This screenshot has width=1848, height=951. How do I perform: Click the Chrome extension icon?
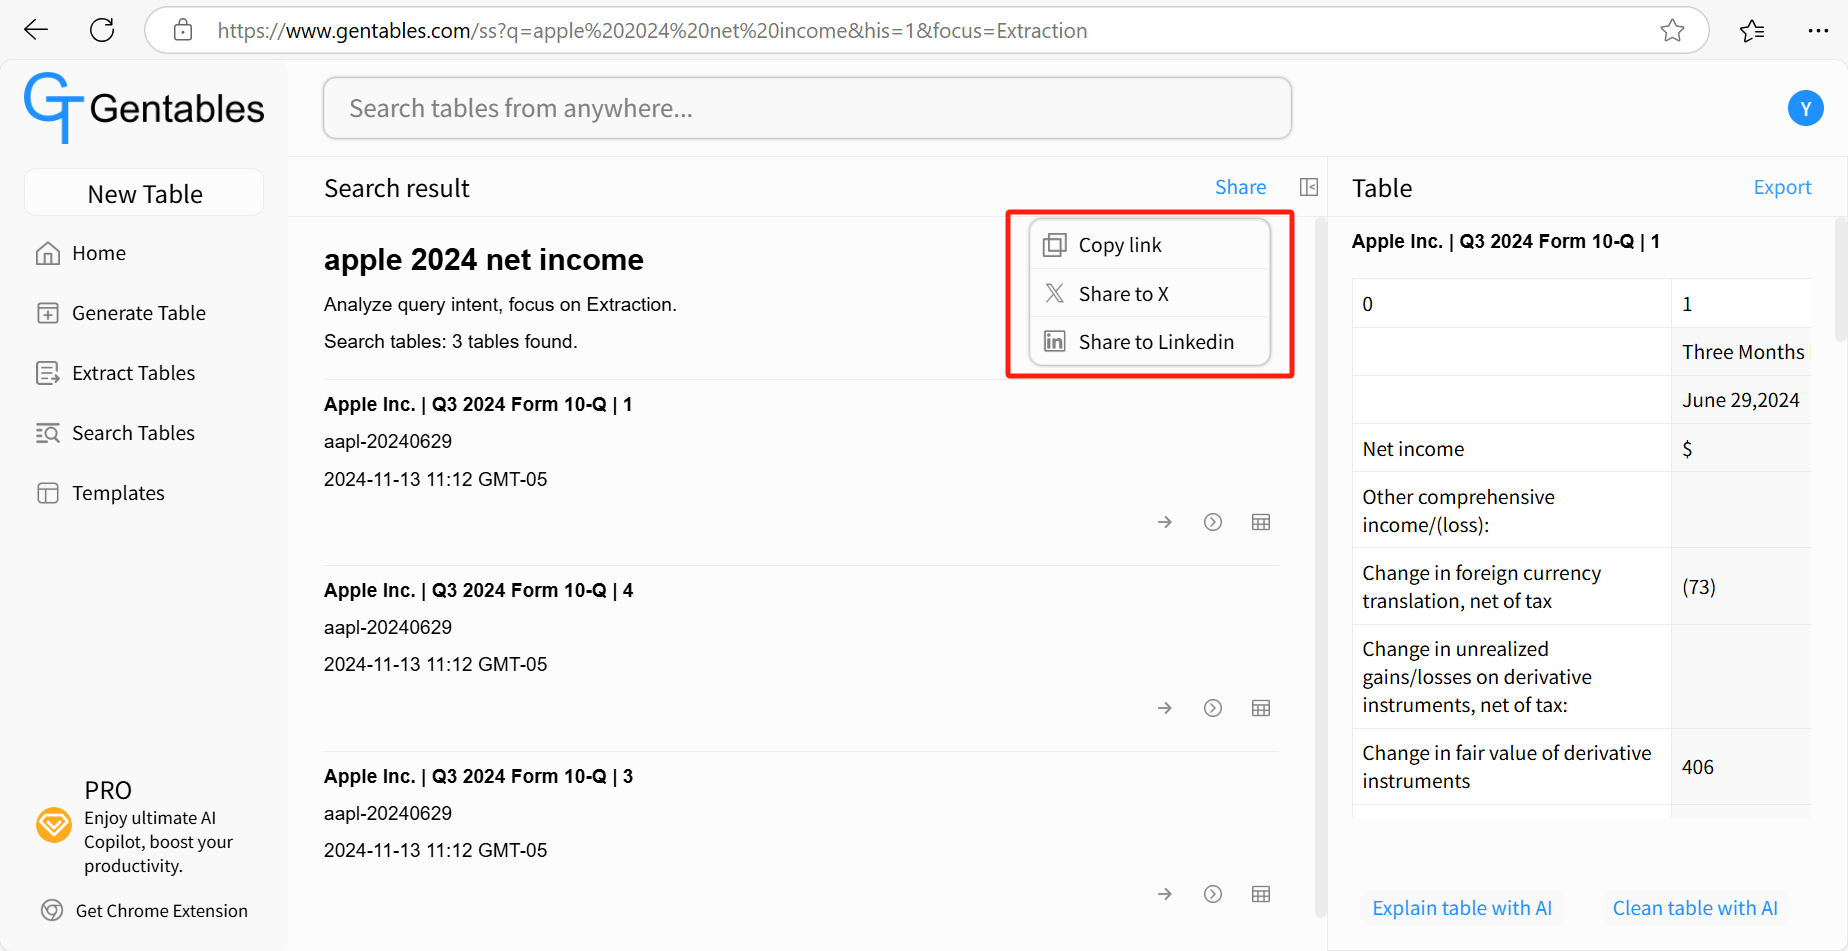pos(52,910)
